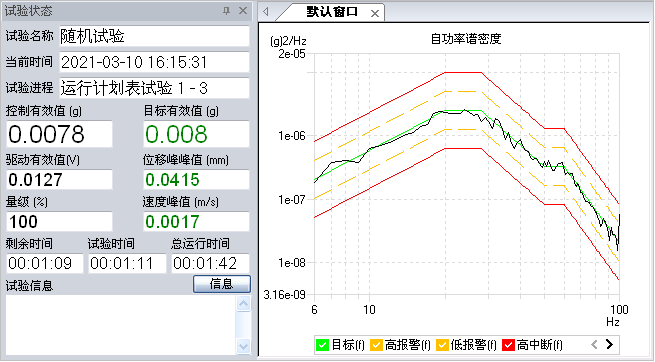Click the 试验名称 field 随机试验
This screenshot has height=362, width=655.
point(154,36)
